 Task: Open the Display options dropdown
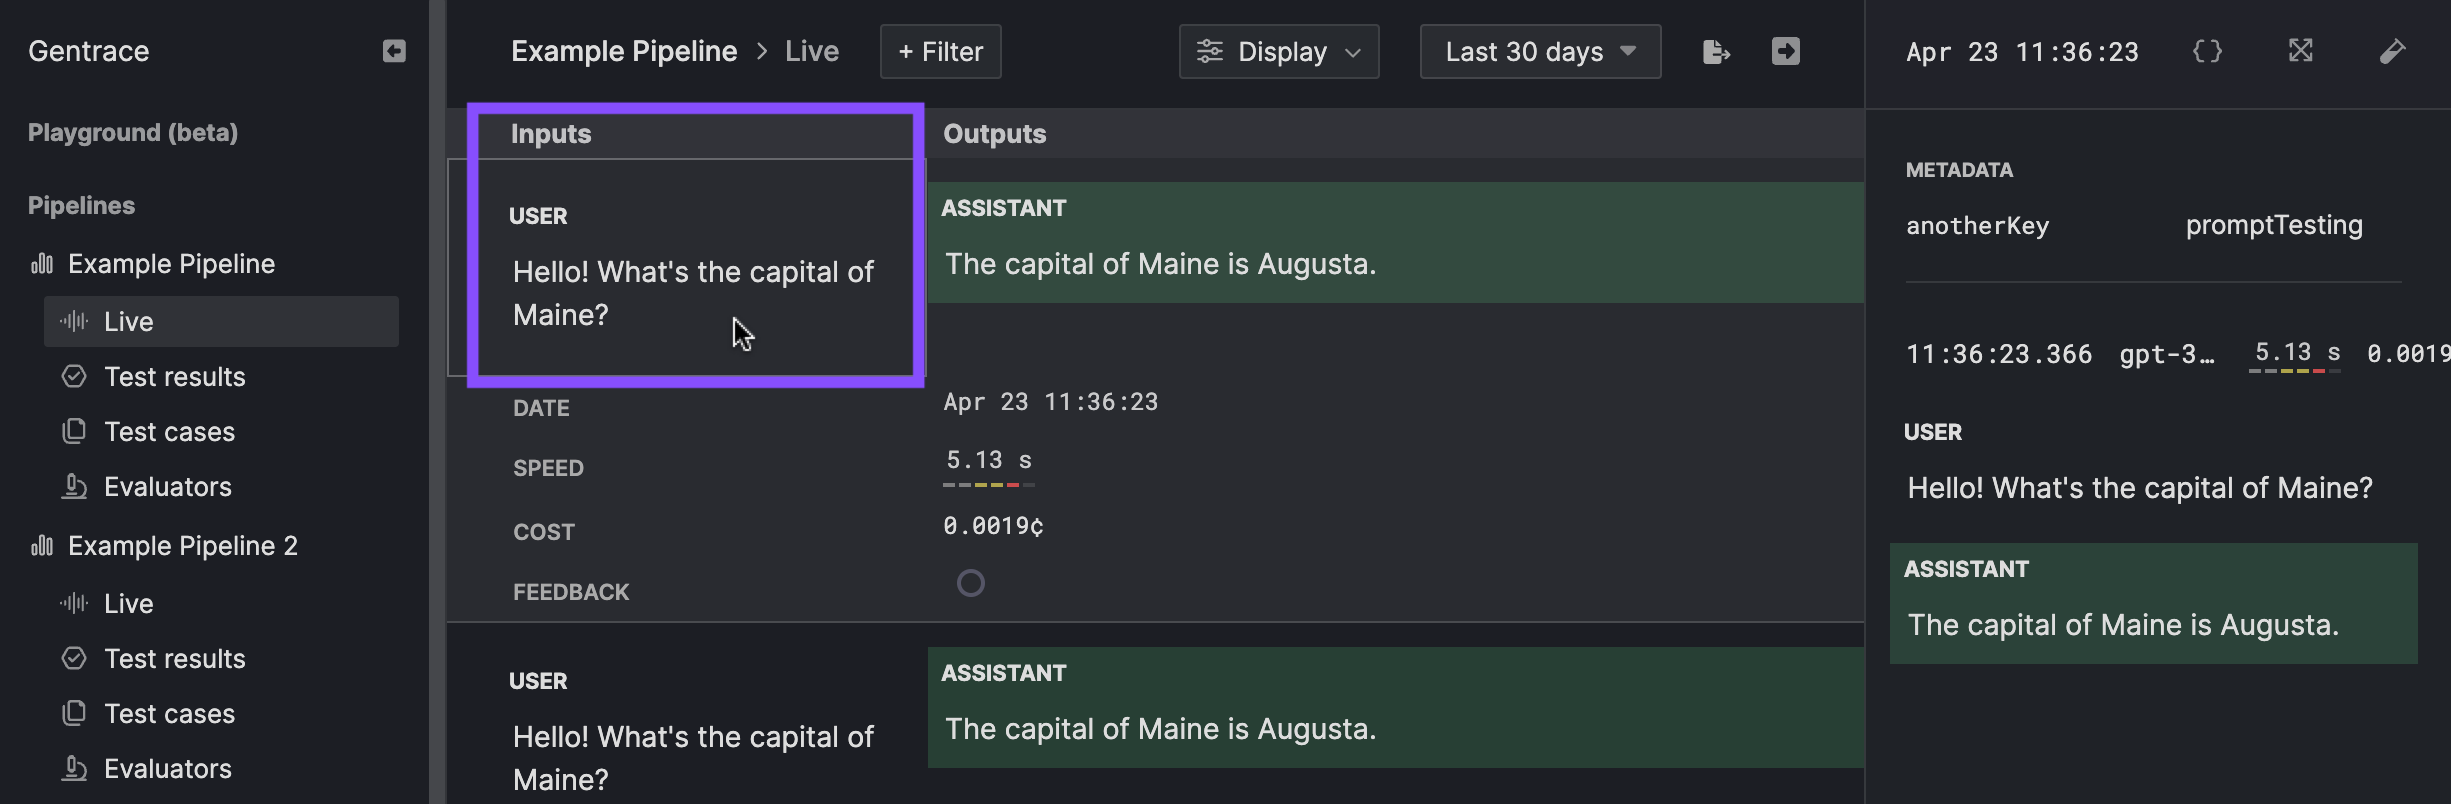1279,51
